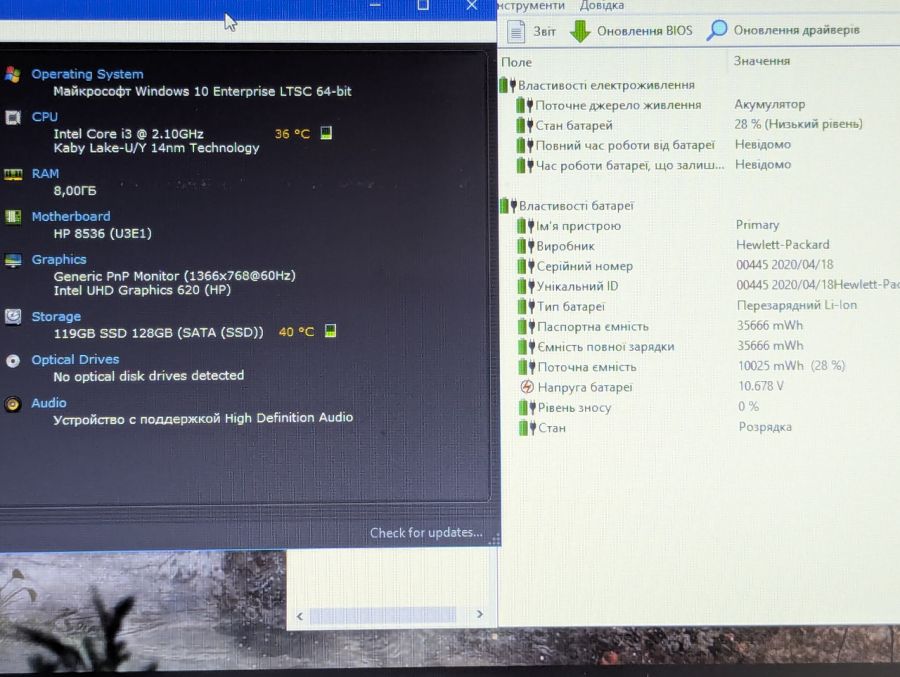
Task: Select the Властивості електроживлення group row
Action: coord(597,85)
